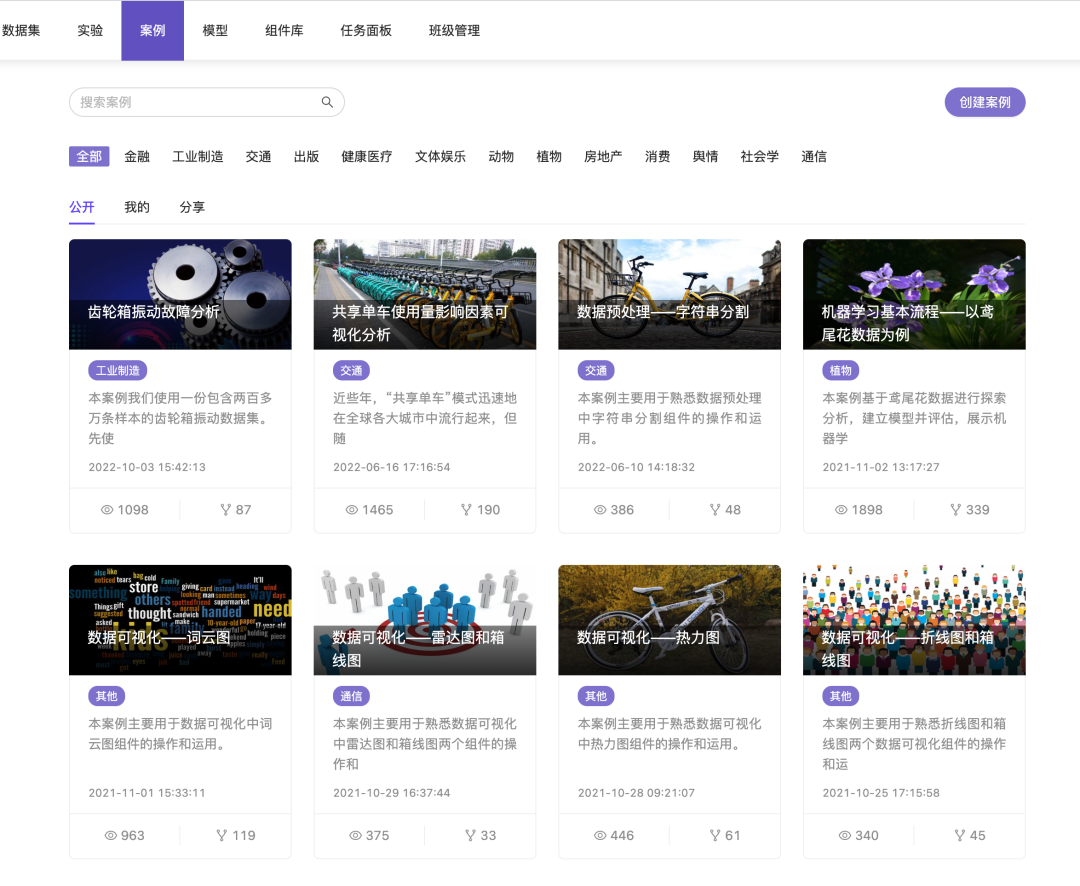Filter cases by 文体娱乐
The width and height of the screenshot is (1080, 886).
[x=440, y=156]
